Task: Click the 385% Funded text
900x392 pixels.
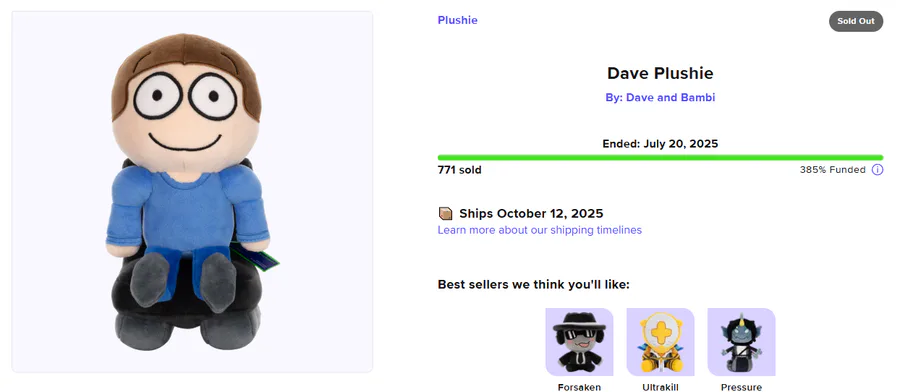Action: point(832,170)
